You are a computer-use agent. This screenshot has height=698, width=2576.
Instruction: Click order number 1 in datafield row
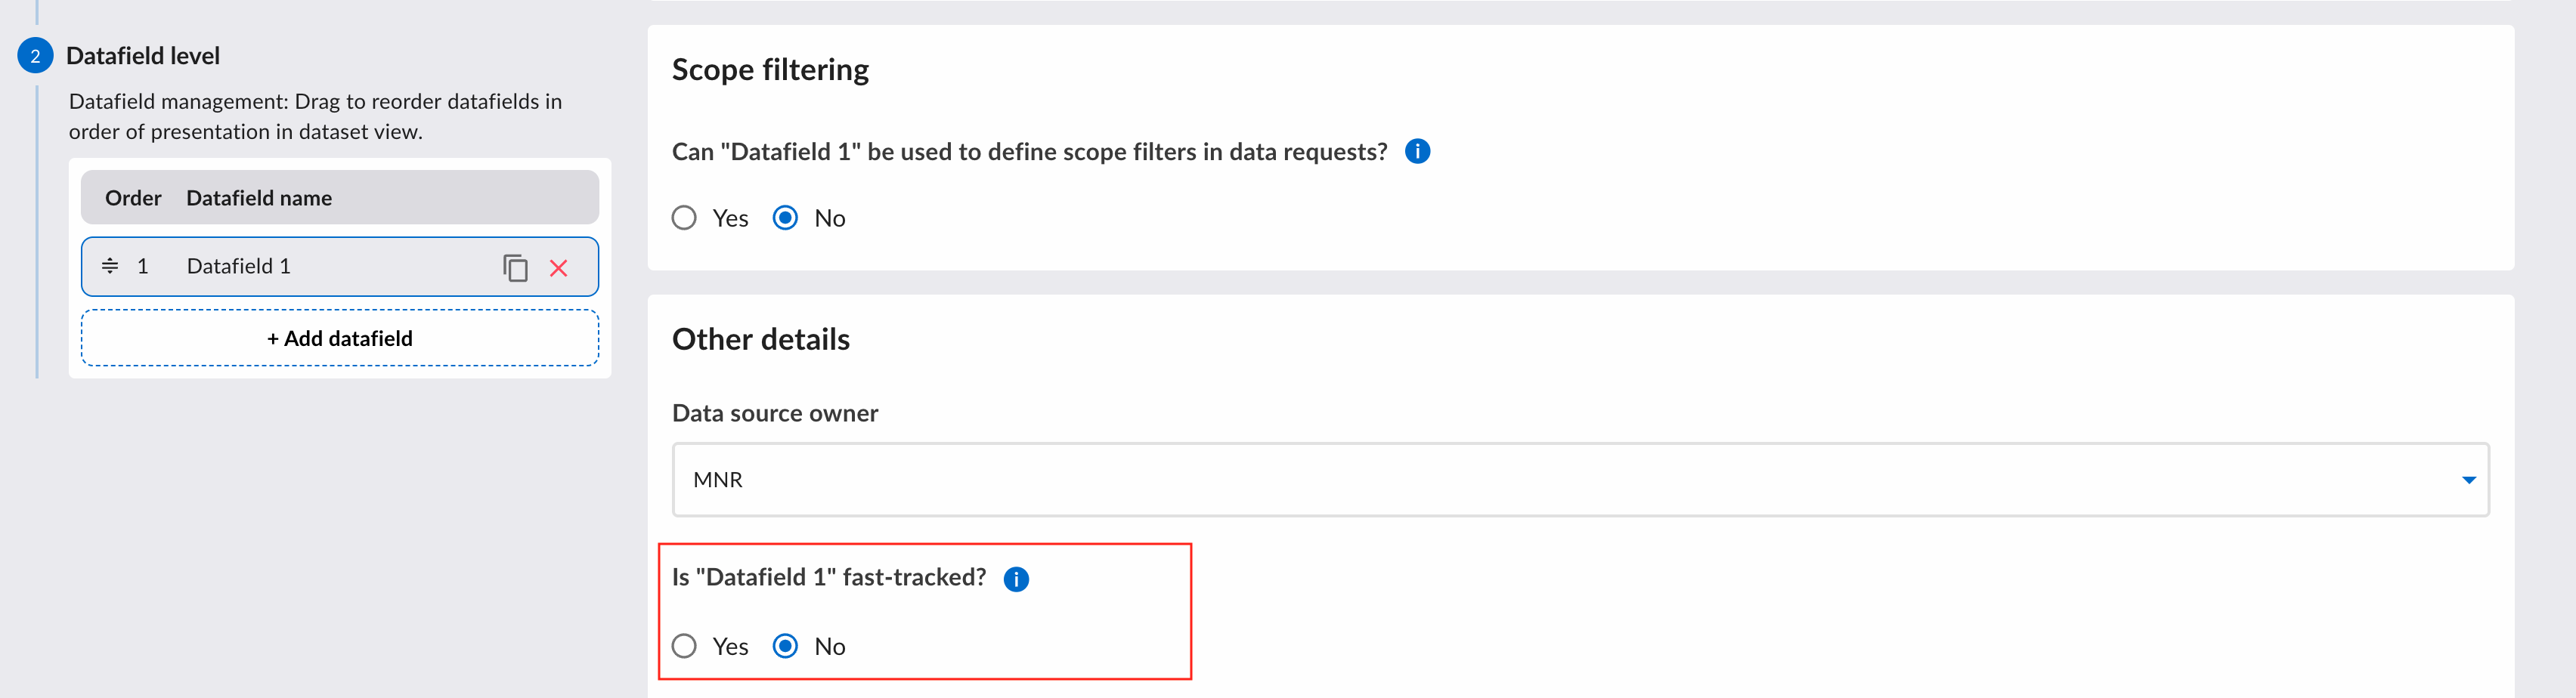[x=143, y=266]
